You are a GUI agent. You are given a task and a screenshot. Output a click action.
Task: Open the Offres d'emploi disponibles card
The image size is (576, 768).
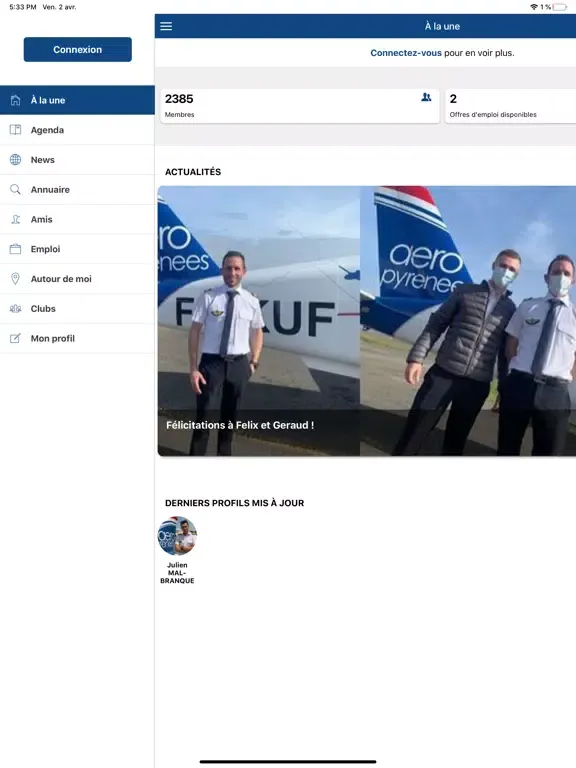[x=510, y=106]
